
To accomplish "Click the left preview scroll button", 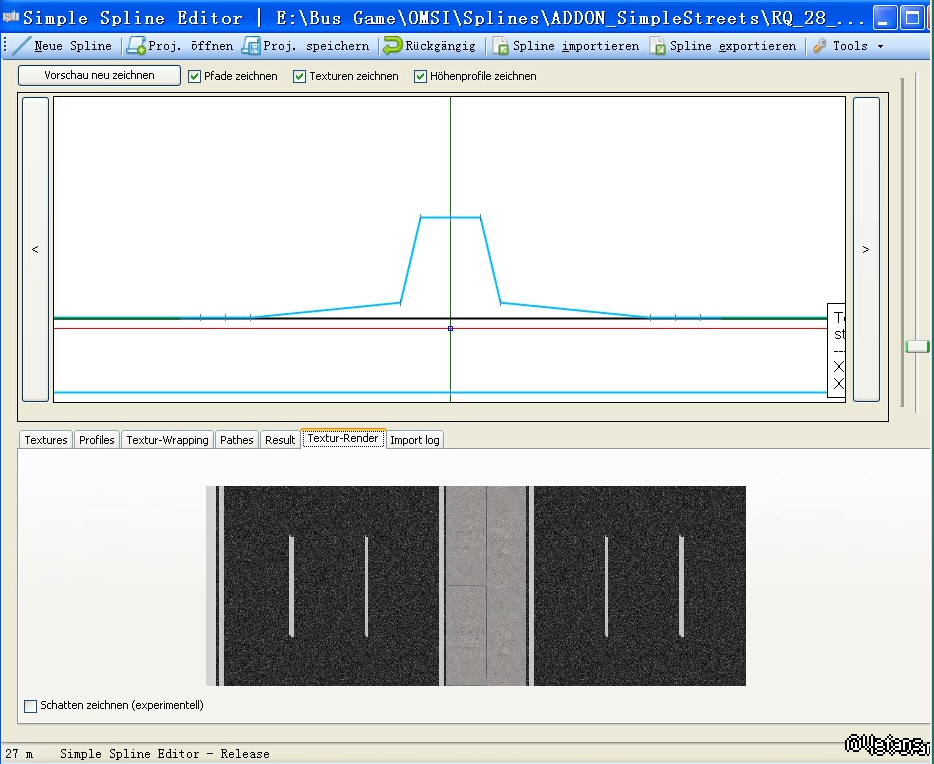I will tap(35, 249).
